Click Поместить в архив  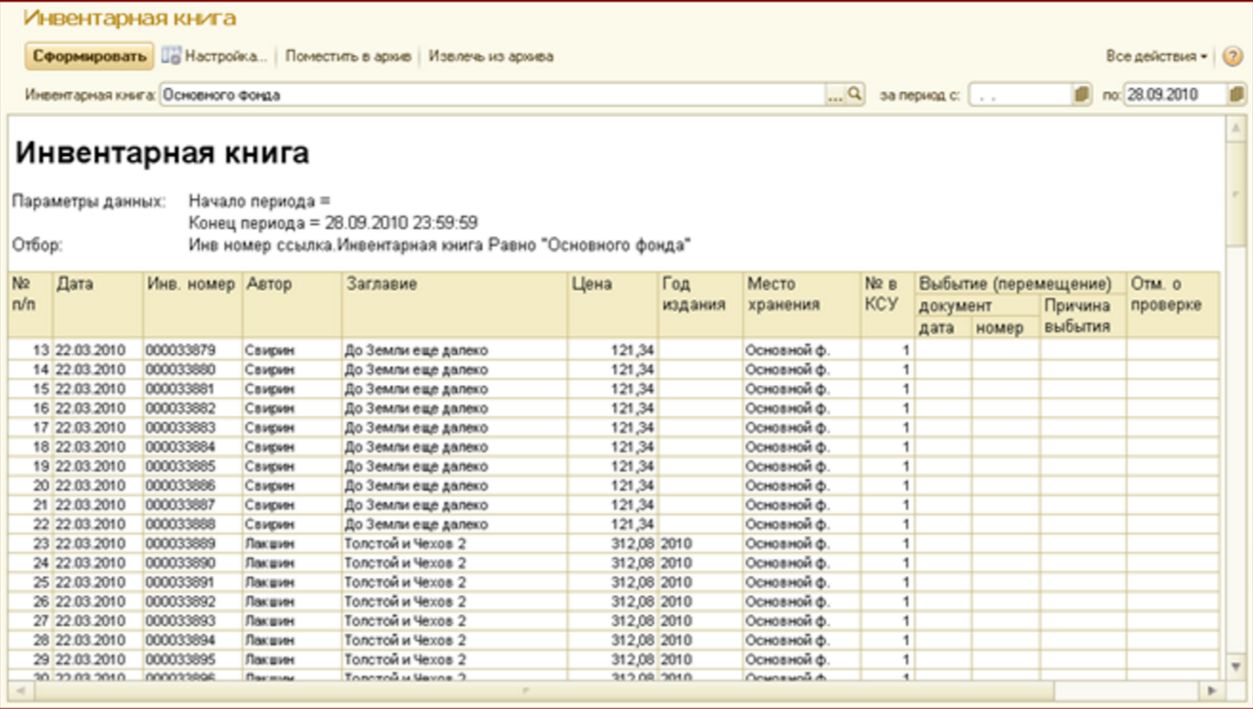(348, 57)
